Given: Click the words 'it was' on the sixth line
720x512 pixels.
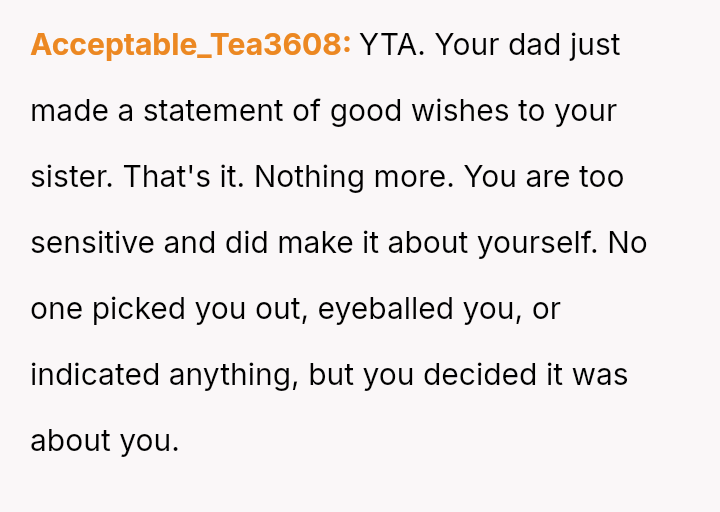Looking at the screenshot, I should pos(588,375).
